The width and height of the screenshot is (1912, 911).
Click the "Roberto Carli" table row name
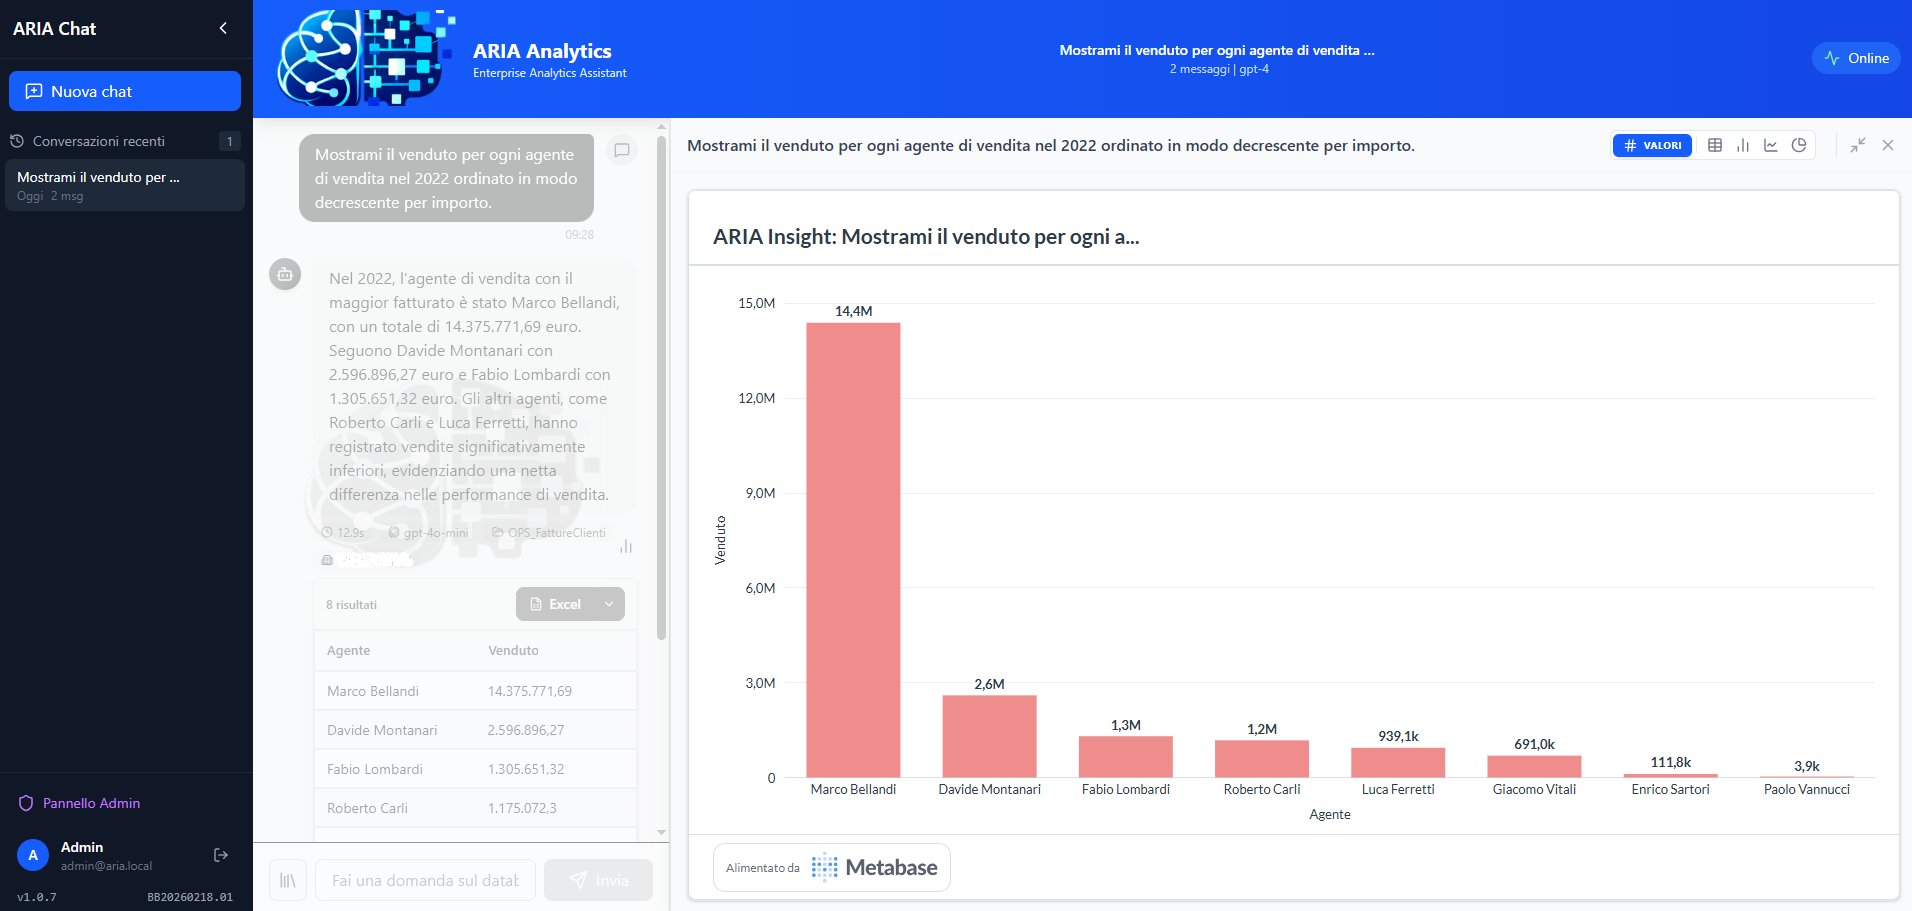coord(367,808)
